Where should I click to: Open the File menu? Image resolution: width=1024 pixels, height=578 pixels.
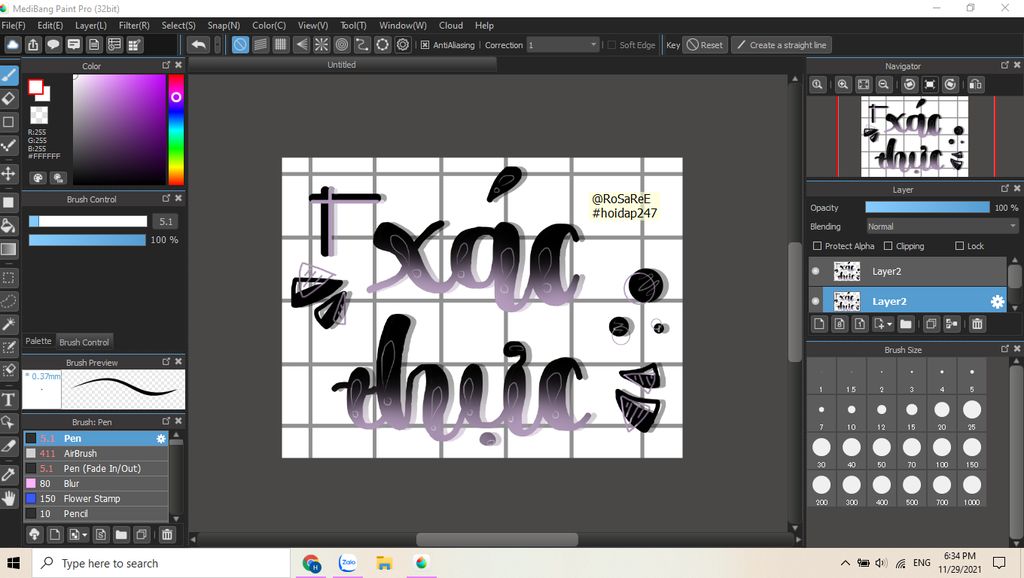[x=13, y=25]
